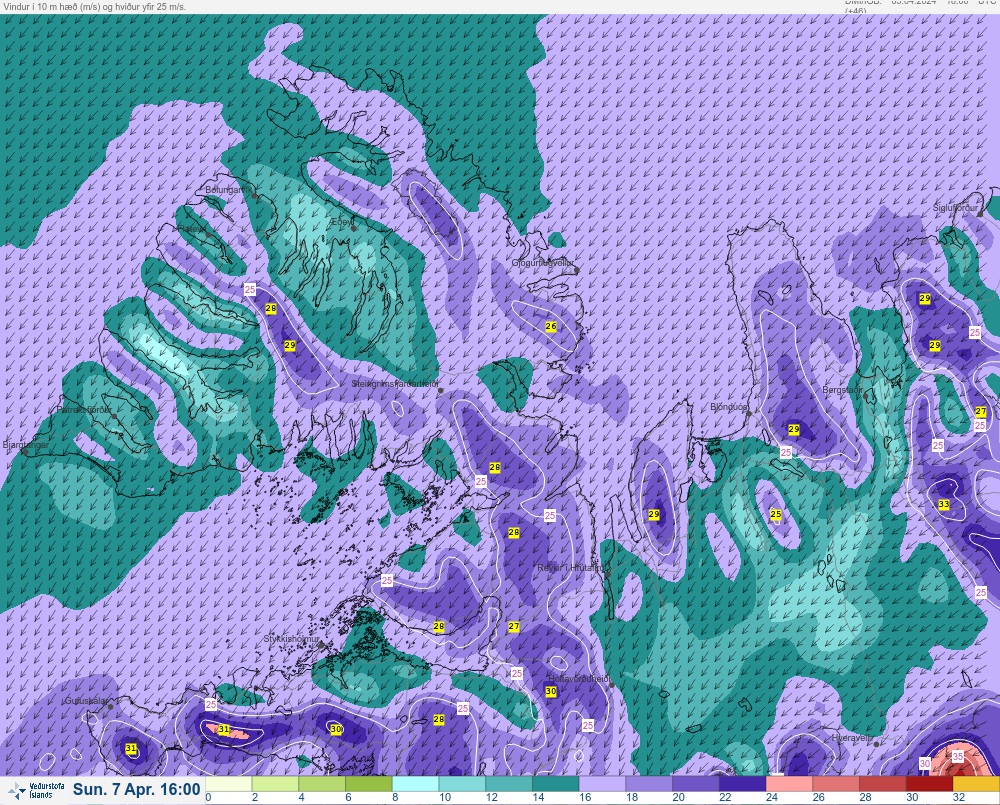Viewport: 1000px width, 805px height.
Task: Click the yellow 25 gust marker inside teal area
Action: coord(776,513)
